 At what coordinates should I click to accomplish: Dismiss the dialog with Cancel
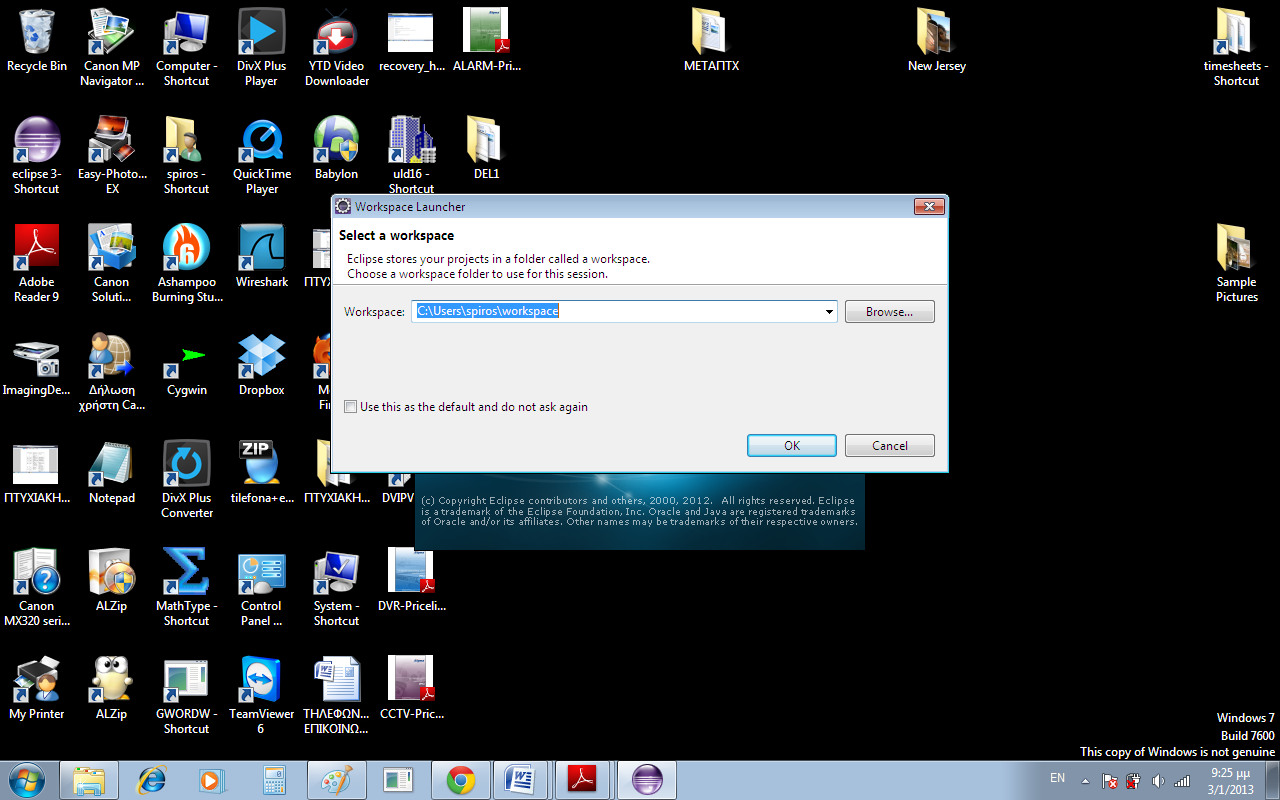coord(889,446)
